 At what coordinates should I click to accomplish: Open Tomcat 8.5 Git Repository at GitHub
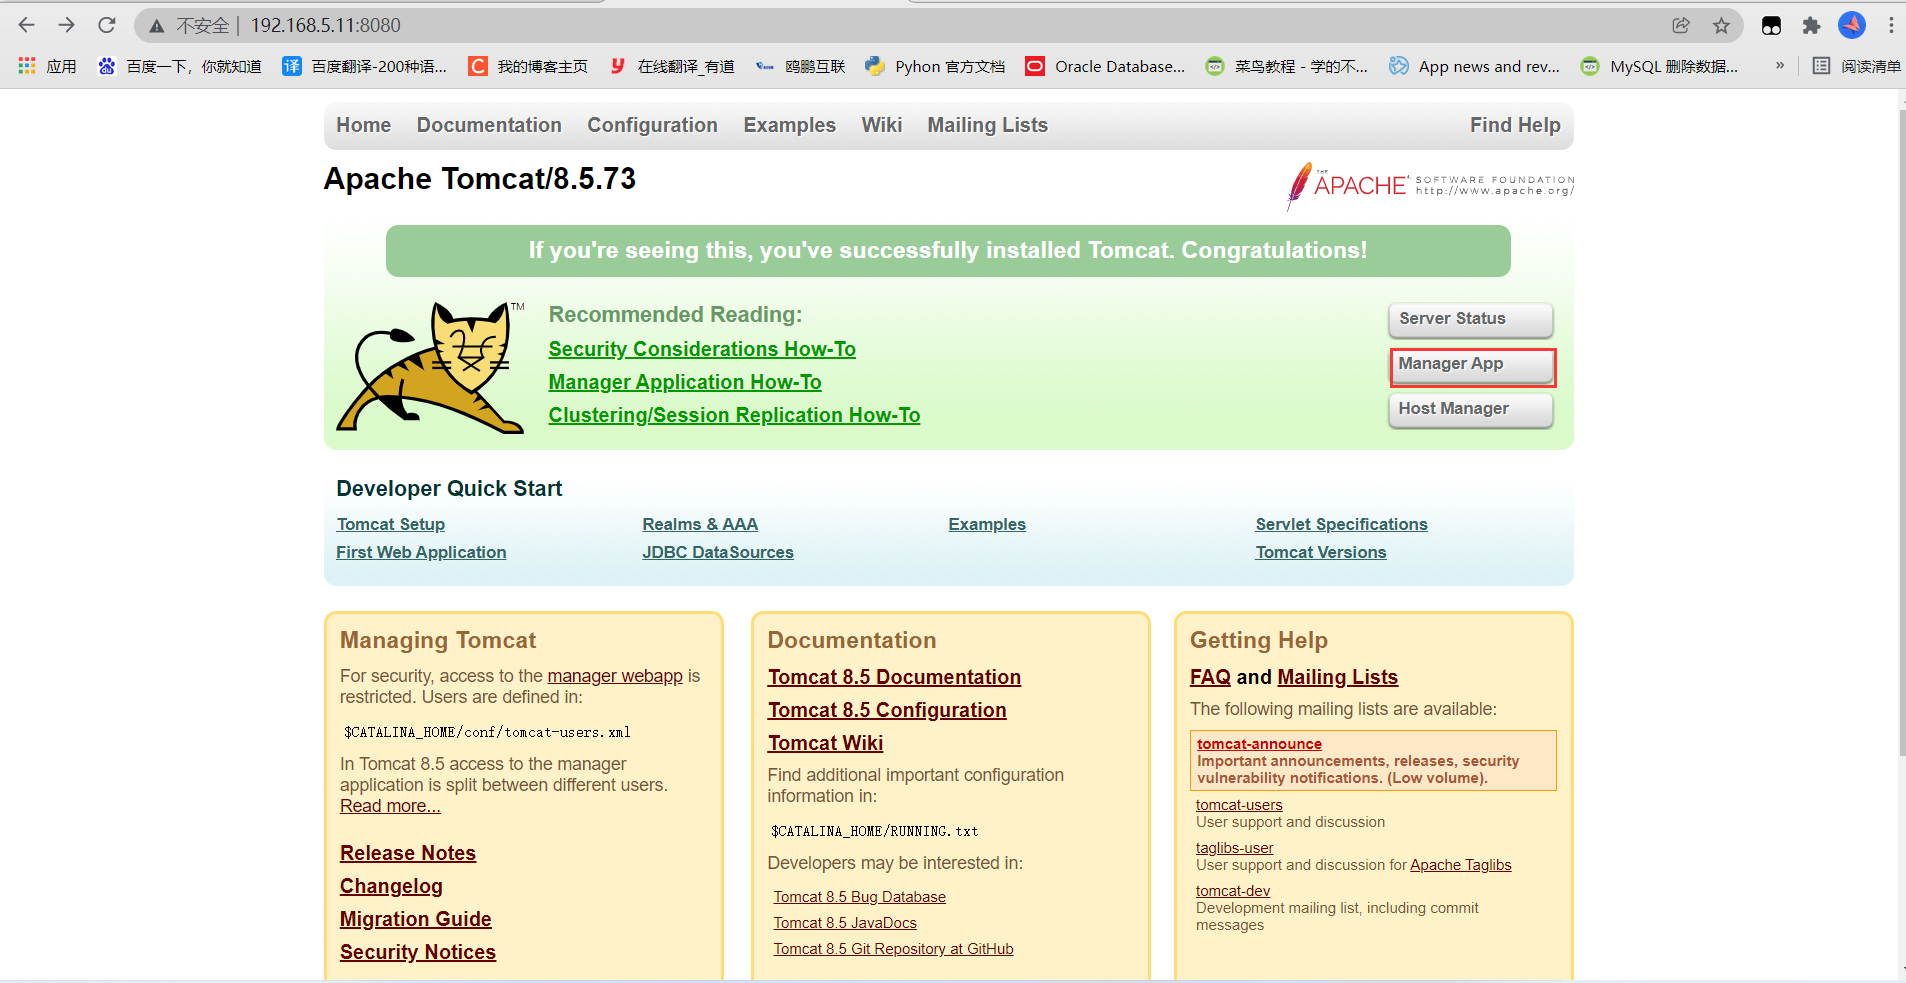(x=893, y=949)
